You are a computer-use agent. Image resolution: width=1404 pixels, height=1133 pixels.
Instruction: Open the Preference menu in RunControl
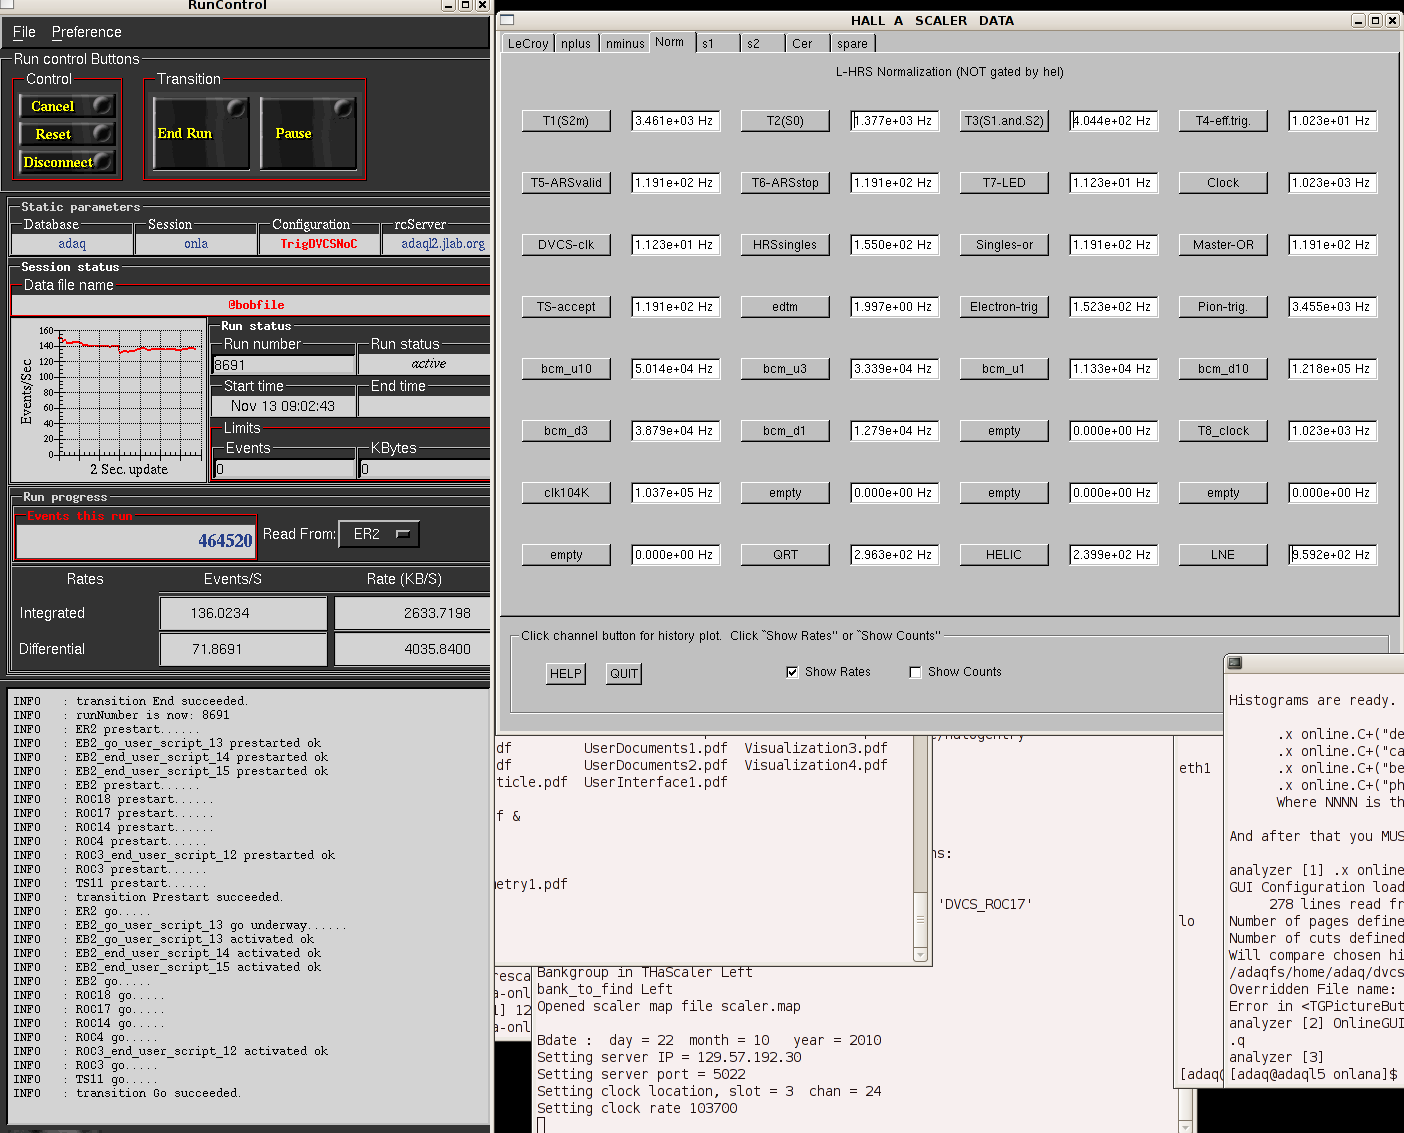(x=86, y=32)
